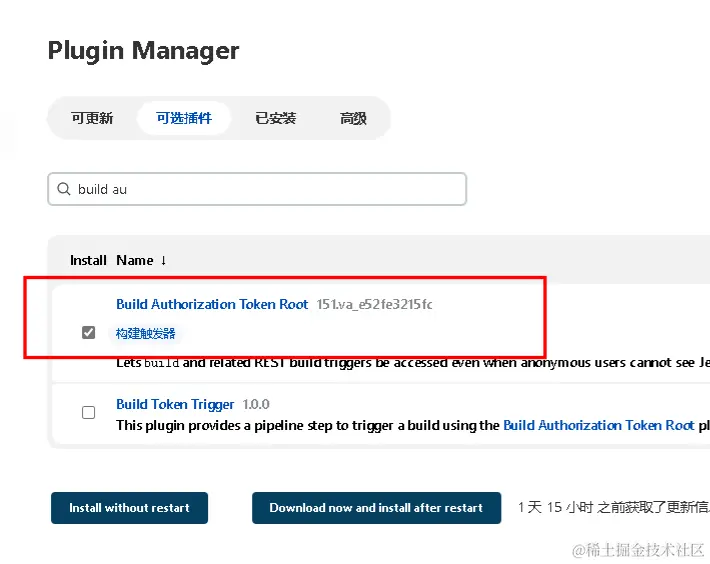Click the search magnifier icon
This screenshot has width=710, height=564.
(64, 189)
